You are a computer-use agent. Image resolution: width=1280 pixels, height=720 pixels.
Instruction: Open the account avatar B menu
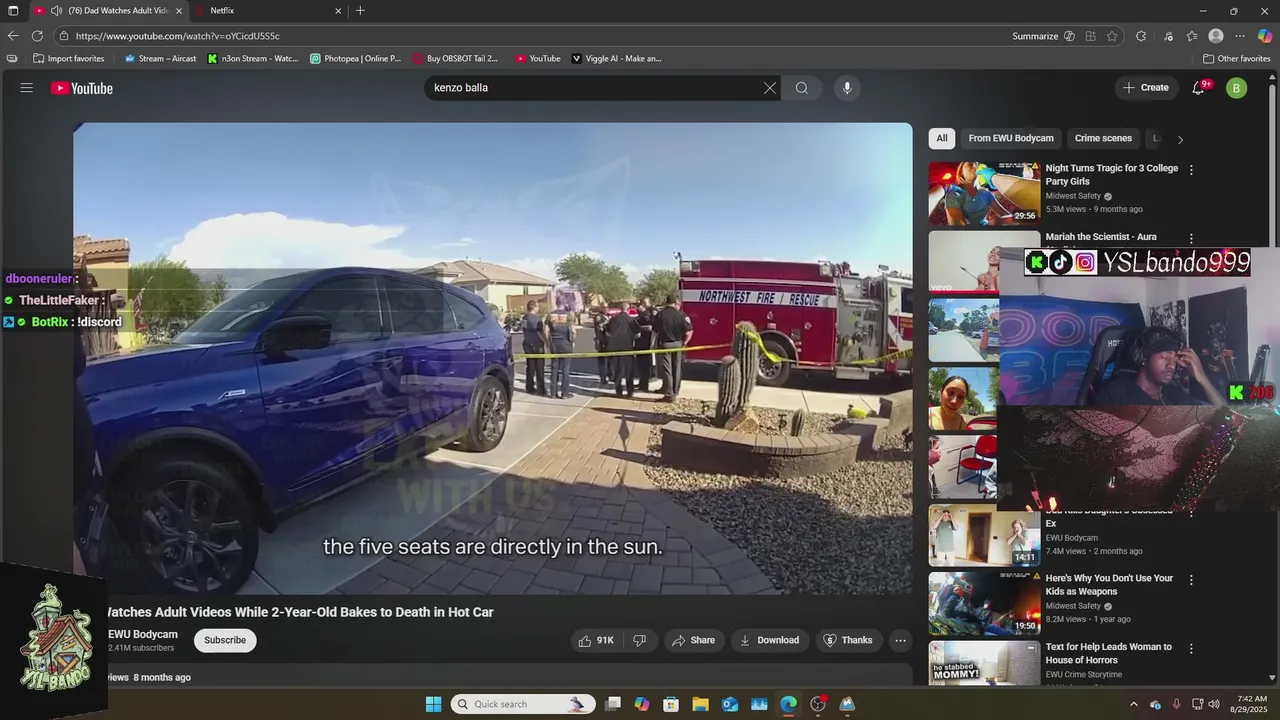1236,88
